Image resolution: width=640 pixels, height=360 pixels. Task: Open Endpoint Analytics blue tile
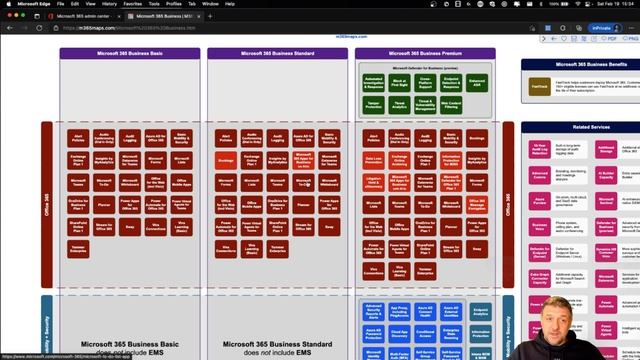(x=481, y=312)
